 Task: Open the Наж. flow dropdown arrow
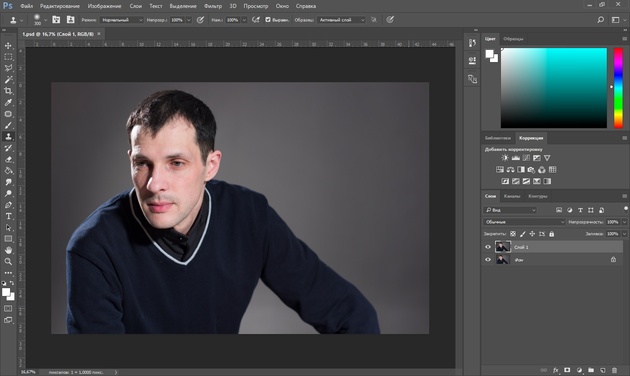click(243, 20)
